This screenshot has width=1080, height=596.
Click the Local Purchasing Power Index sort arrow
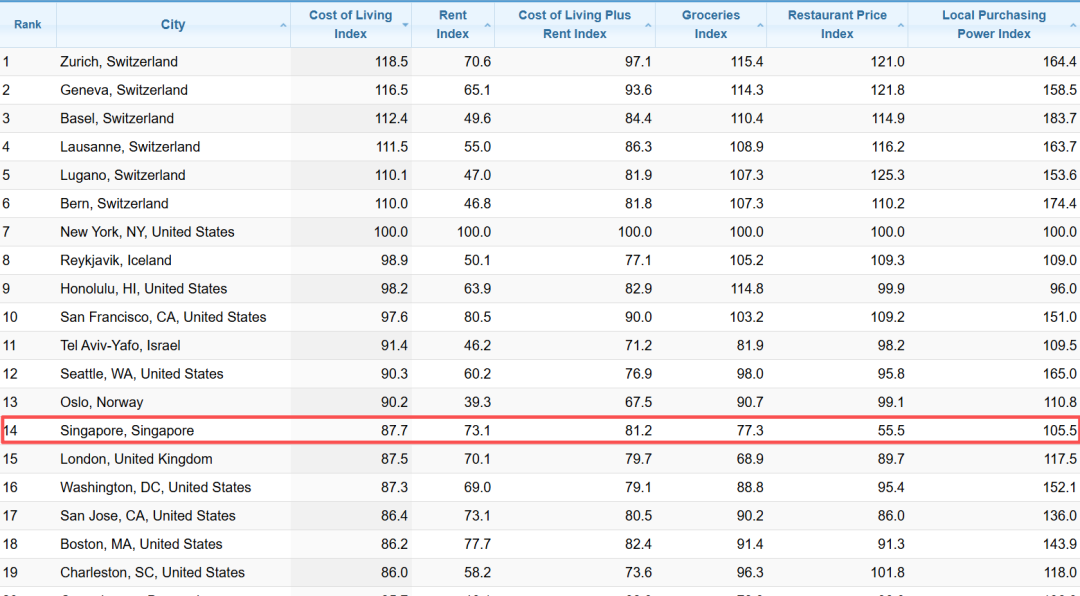[x=1073, y=24]
